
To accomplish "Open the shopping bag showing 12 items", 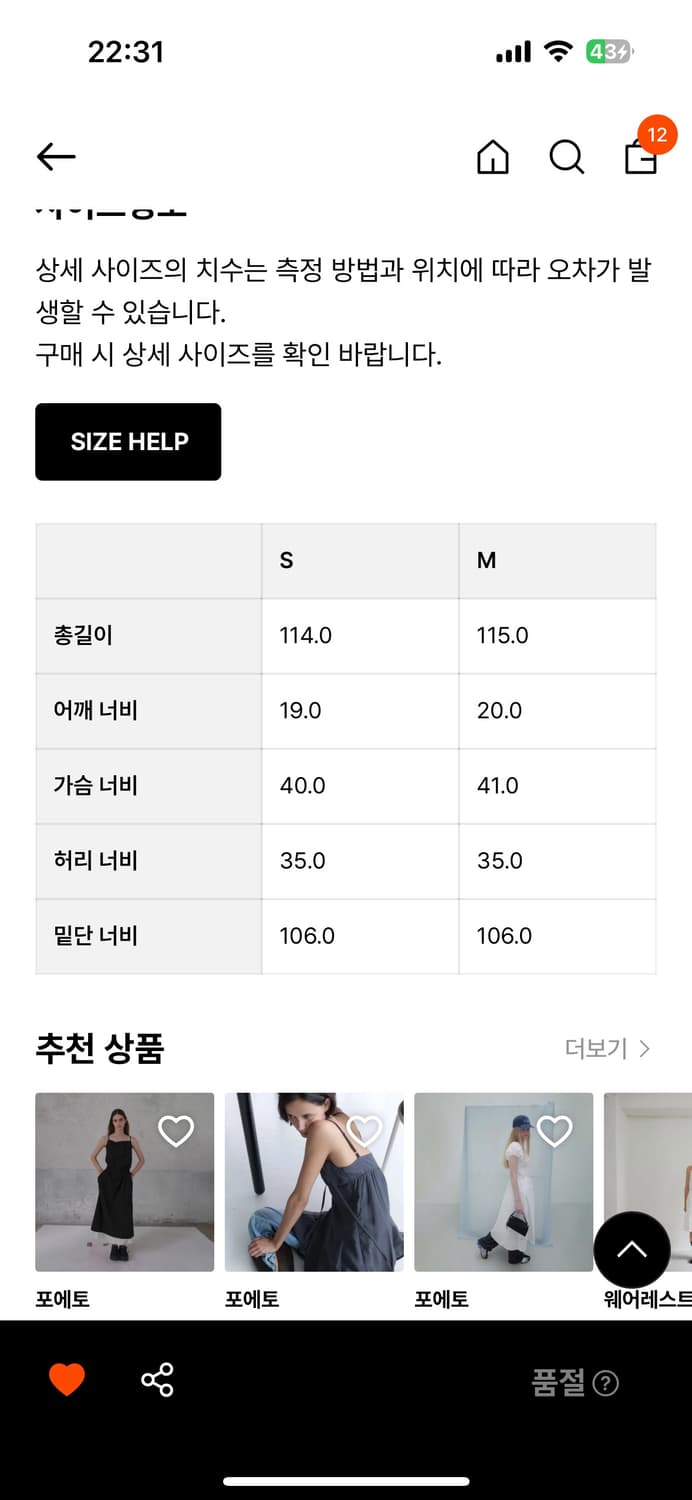I will 640,160.
